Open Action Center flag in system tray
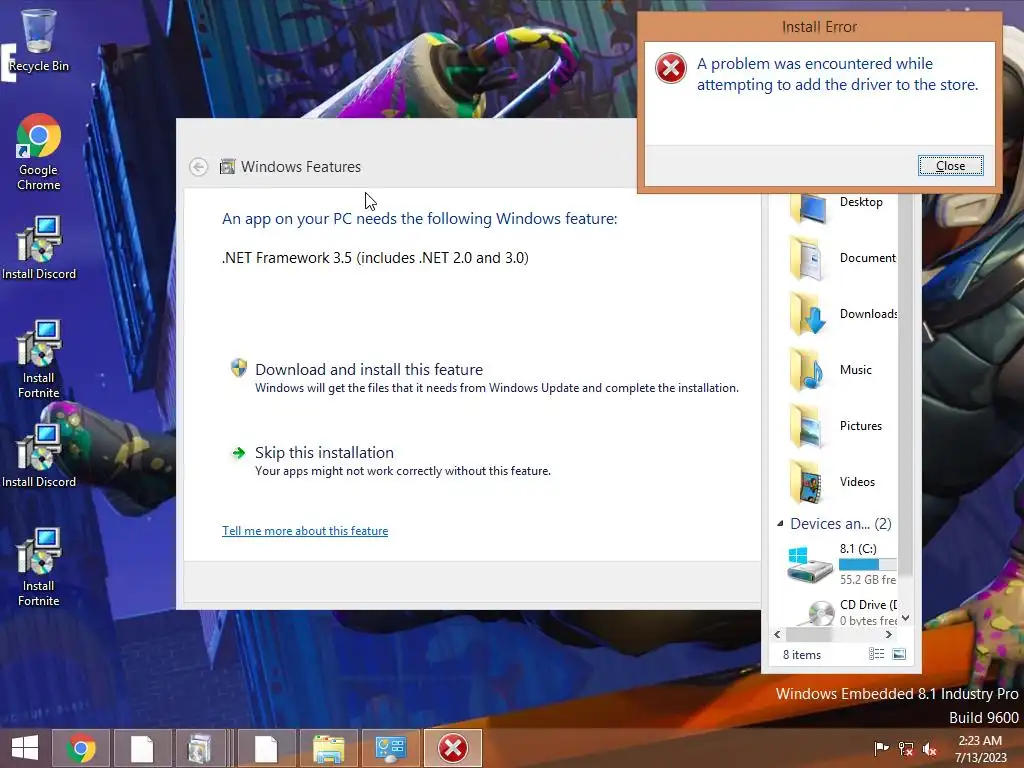This screenshot has width=1024, height=768. pos(881,748)
